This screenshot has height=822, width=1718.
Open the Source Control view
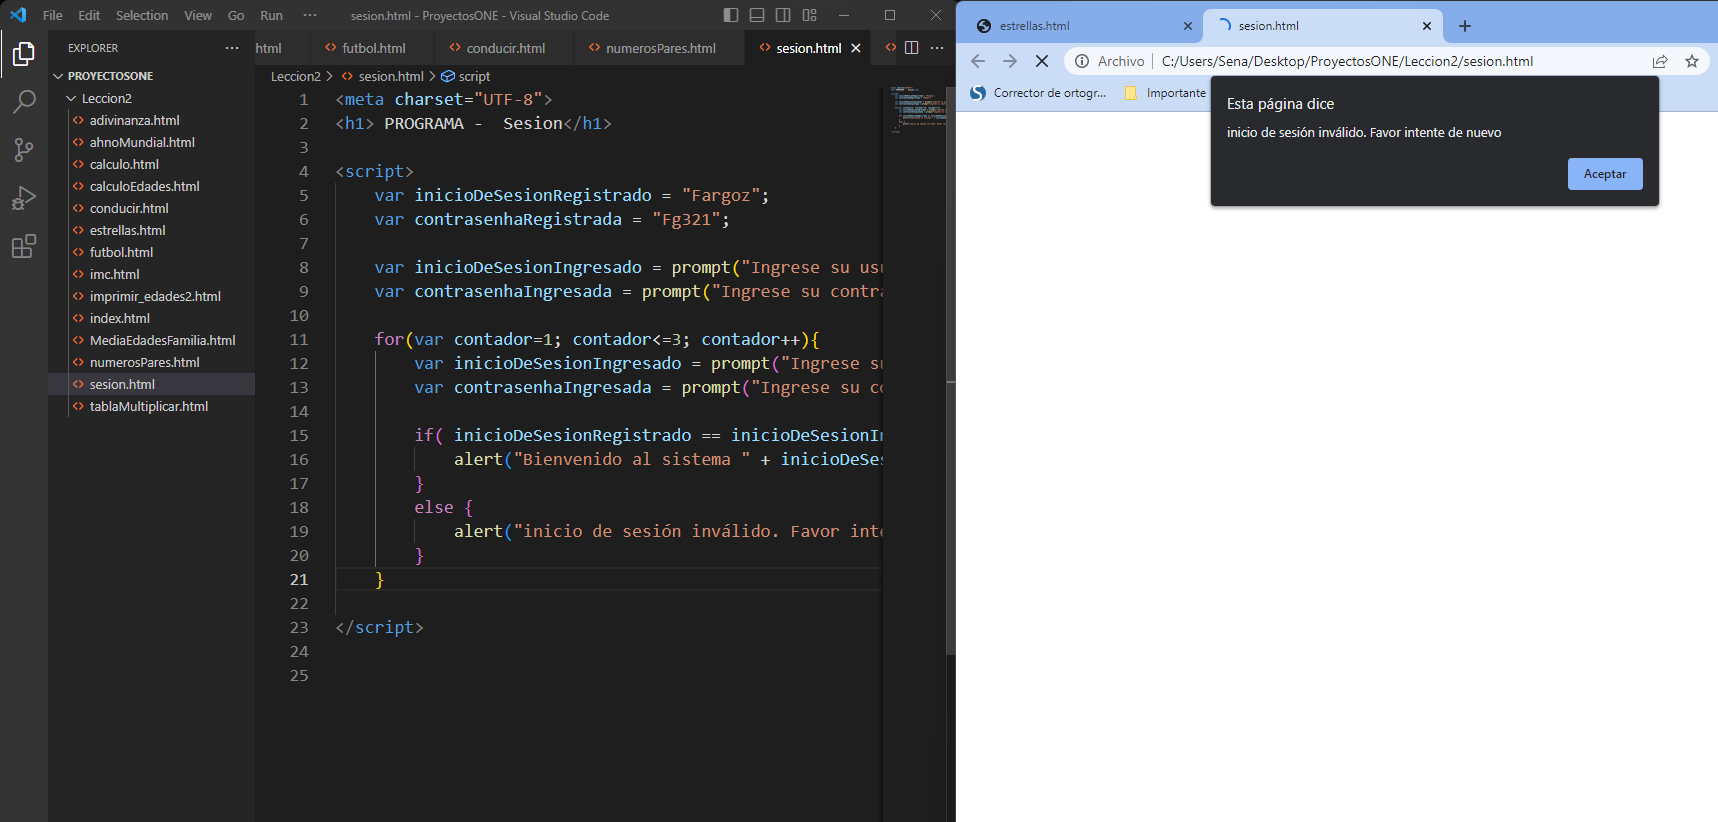click(x=24, y=150)
